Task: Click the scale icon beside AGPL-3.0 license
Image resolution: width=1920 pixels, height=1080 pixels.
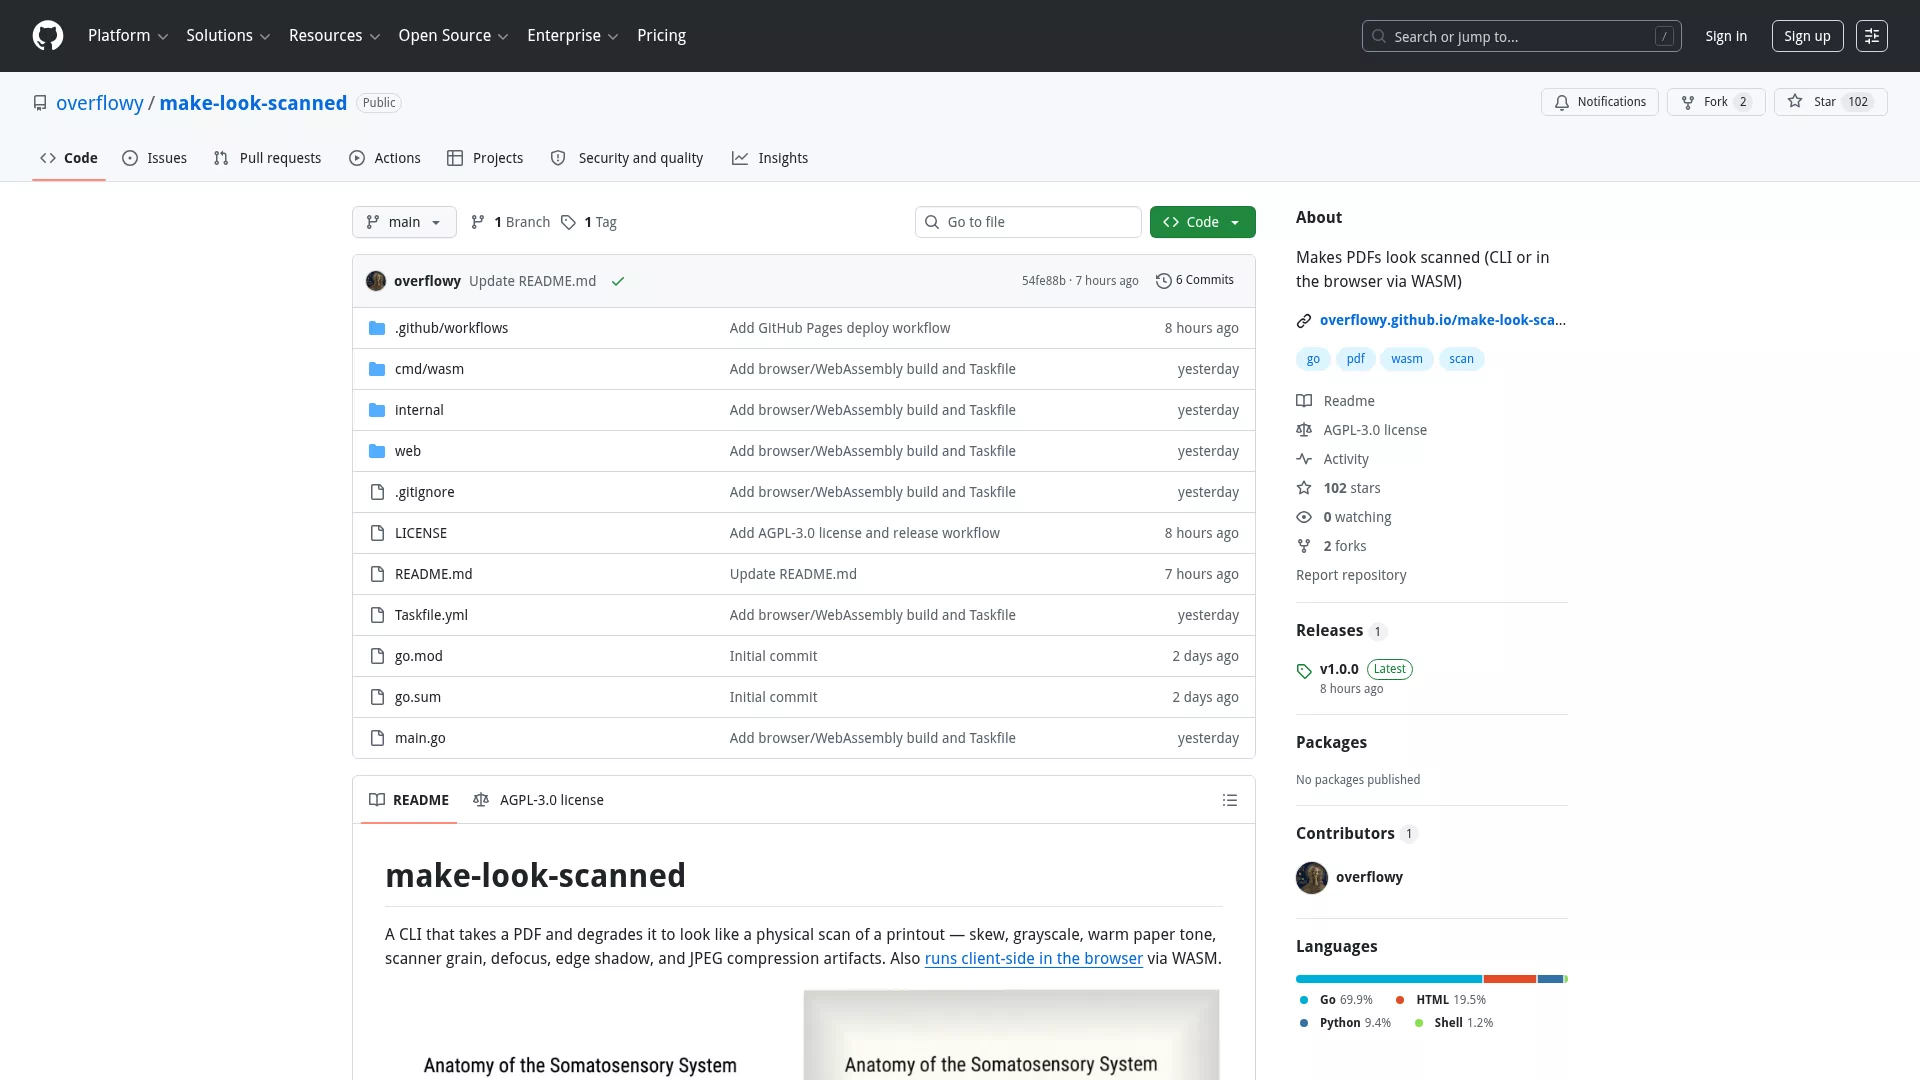Action: pyautogui.click(x=1304, y=430)
